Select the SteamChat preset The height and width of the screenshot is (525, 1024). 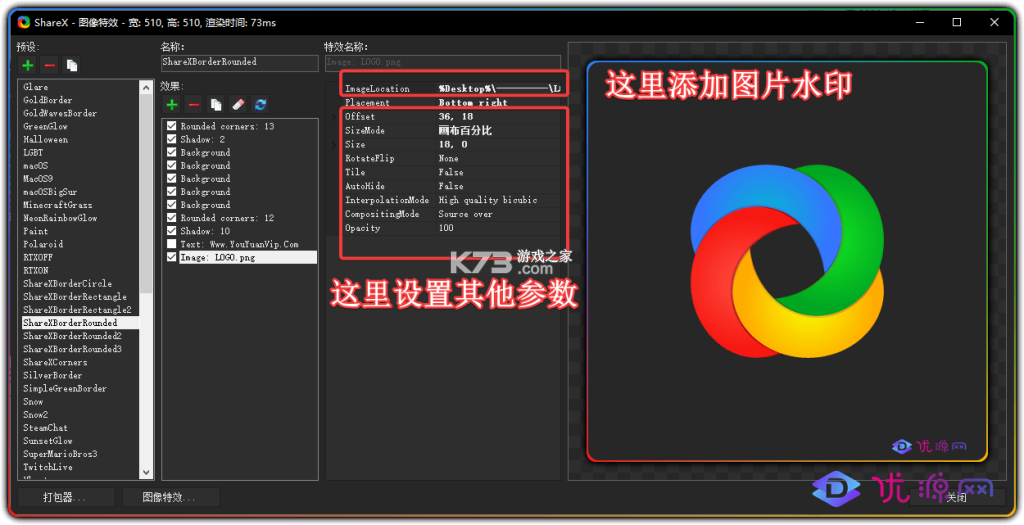tap(46, 428)
